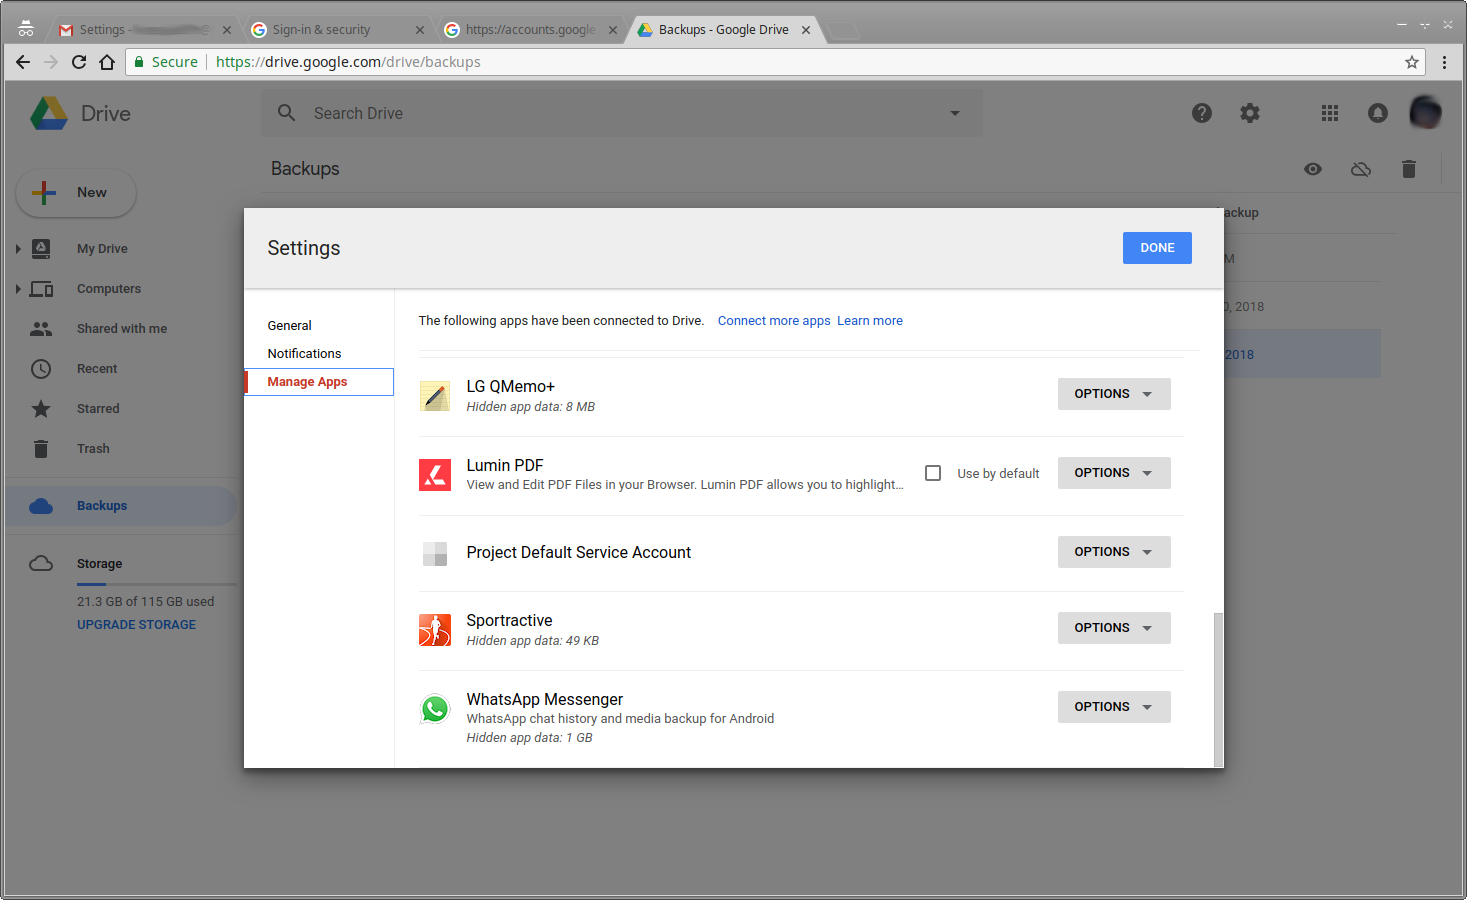Open OPTIONS dropdown for Lumin PDF
The width and height of the screenshot is (1467, 900).
coord(1114,473)
